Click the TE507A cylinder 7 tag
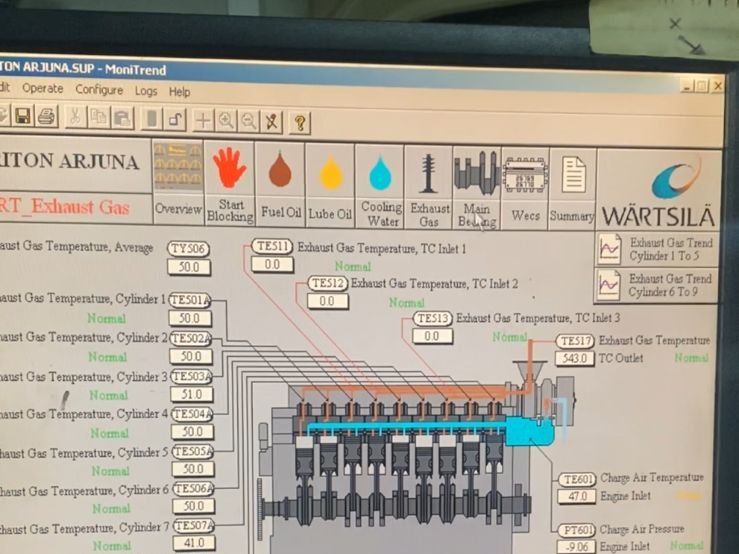This screenshot has height=554, width=739. (x=194, y=525)
